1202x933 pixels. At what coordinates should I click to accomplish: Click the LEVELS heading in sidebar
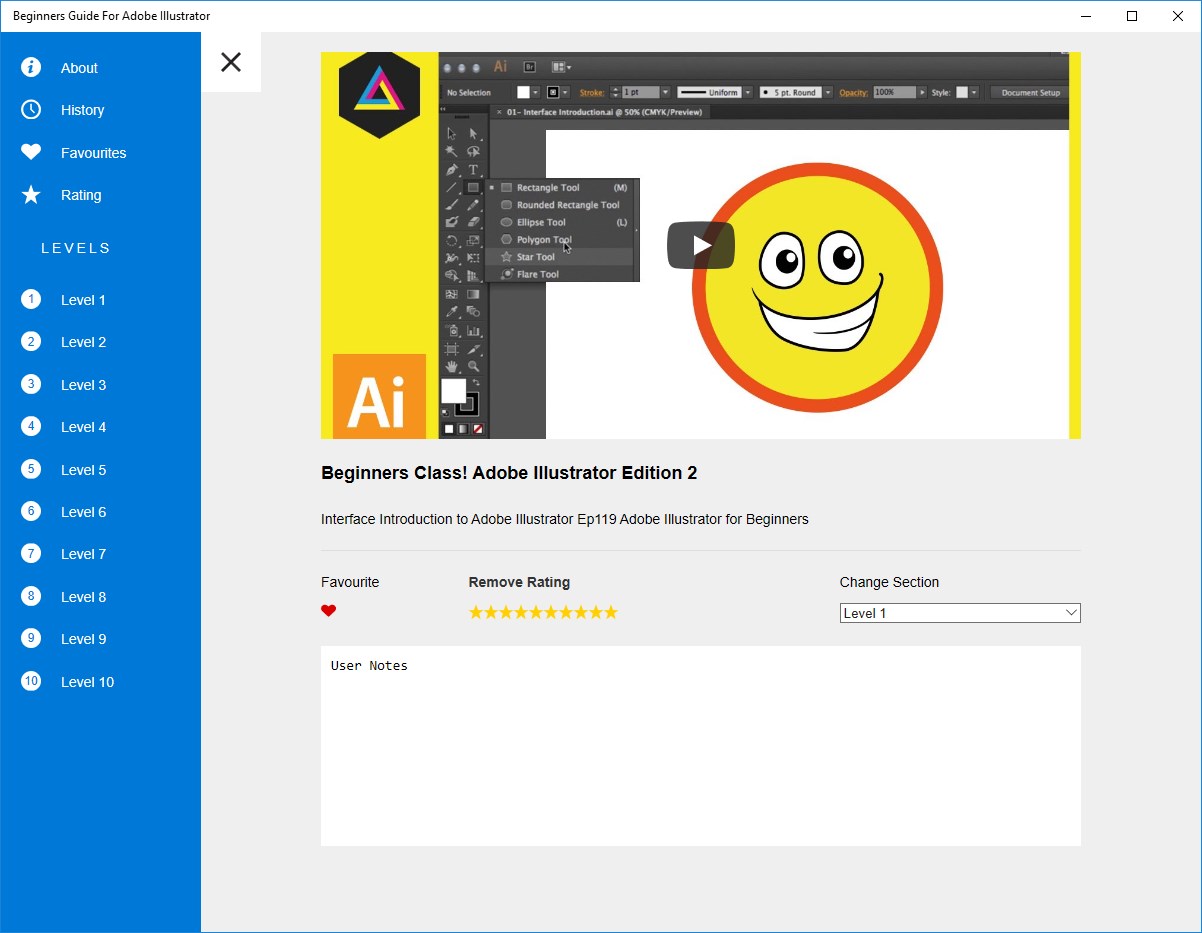point(76,248)
